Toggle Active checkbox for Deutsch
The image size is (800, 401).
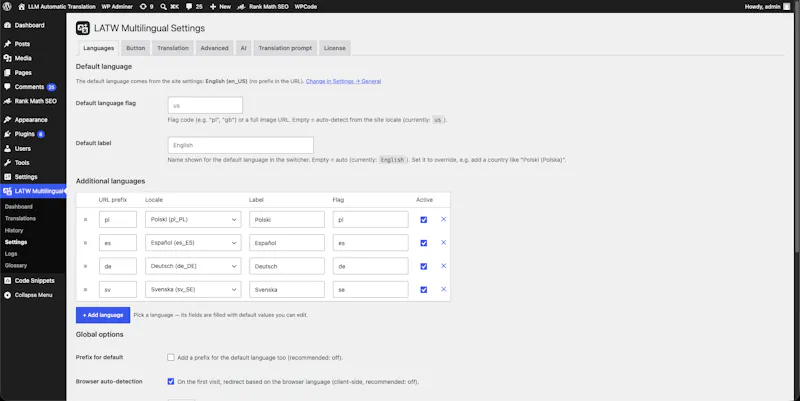point(423,266)
